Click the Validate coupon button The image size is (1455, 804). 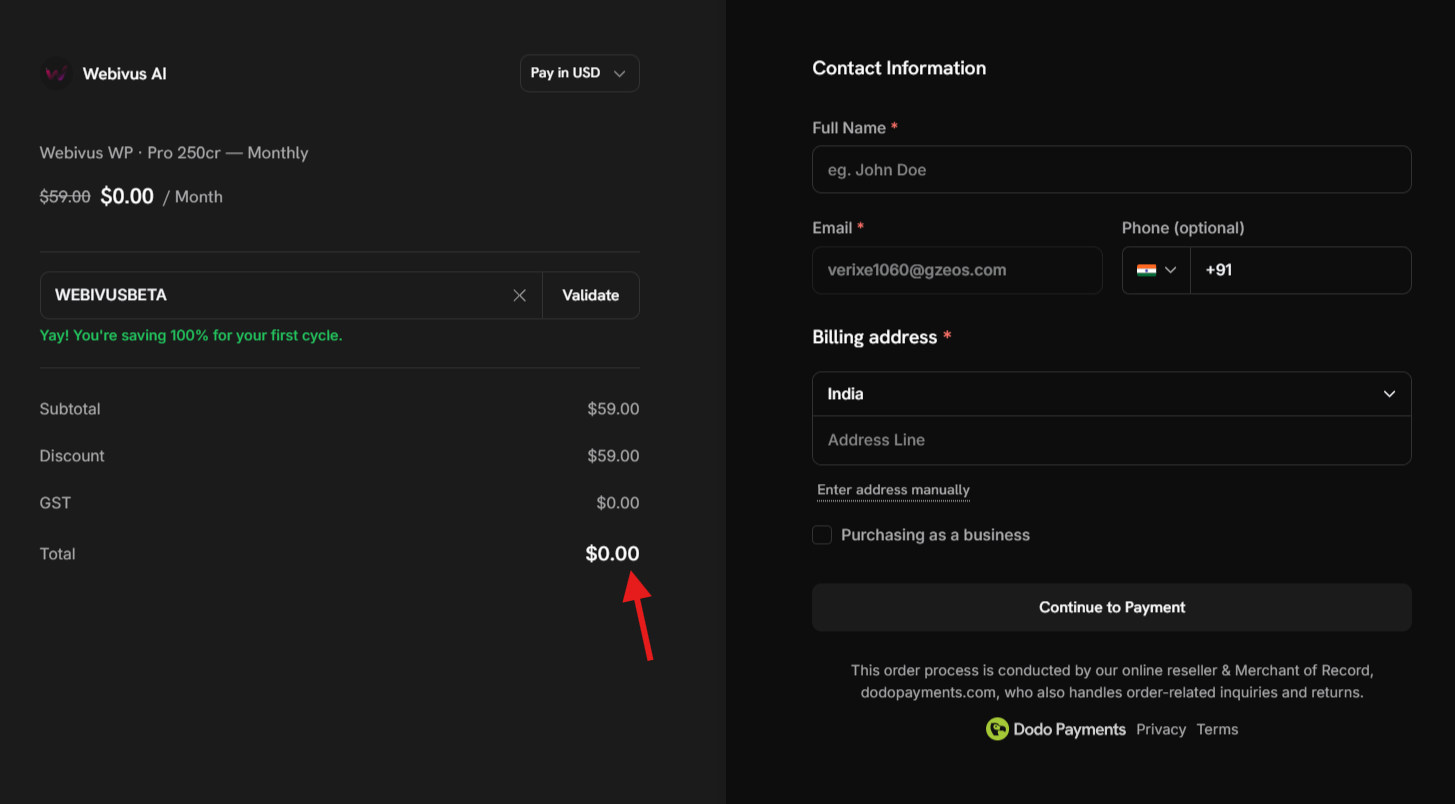[590, 295]
